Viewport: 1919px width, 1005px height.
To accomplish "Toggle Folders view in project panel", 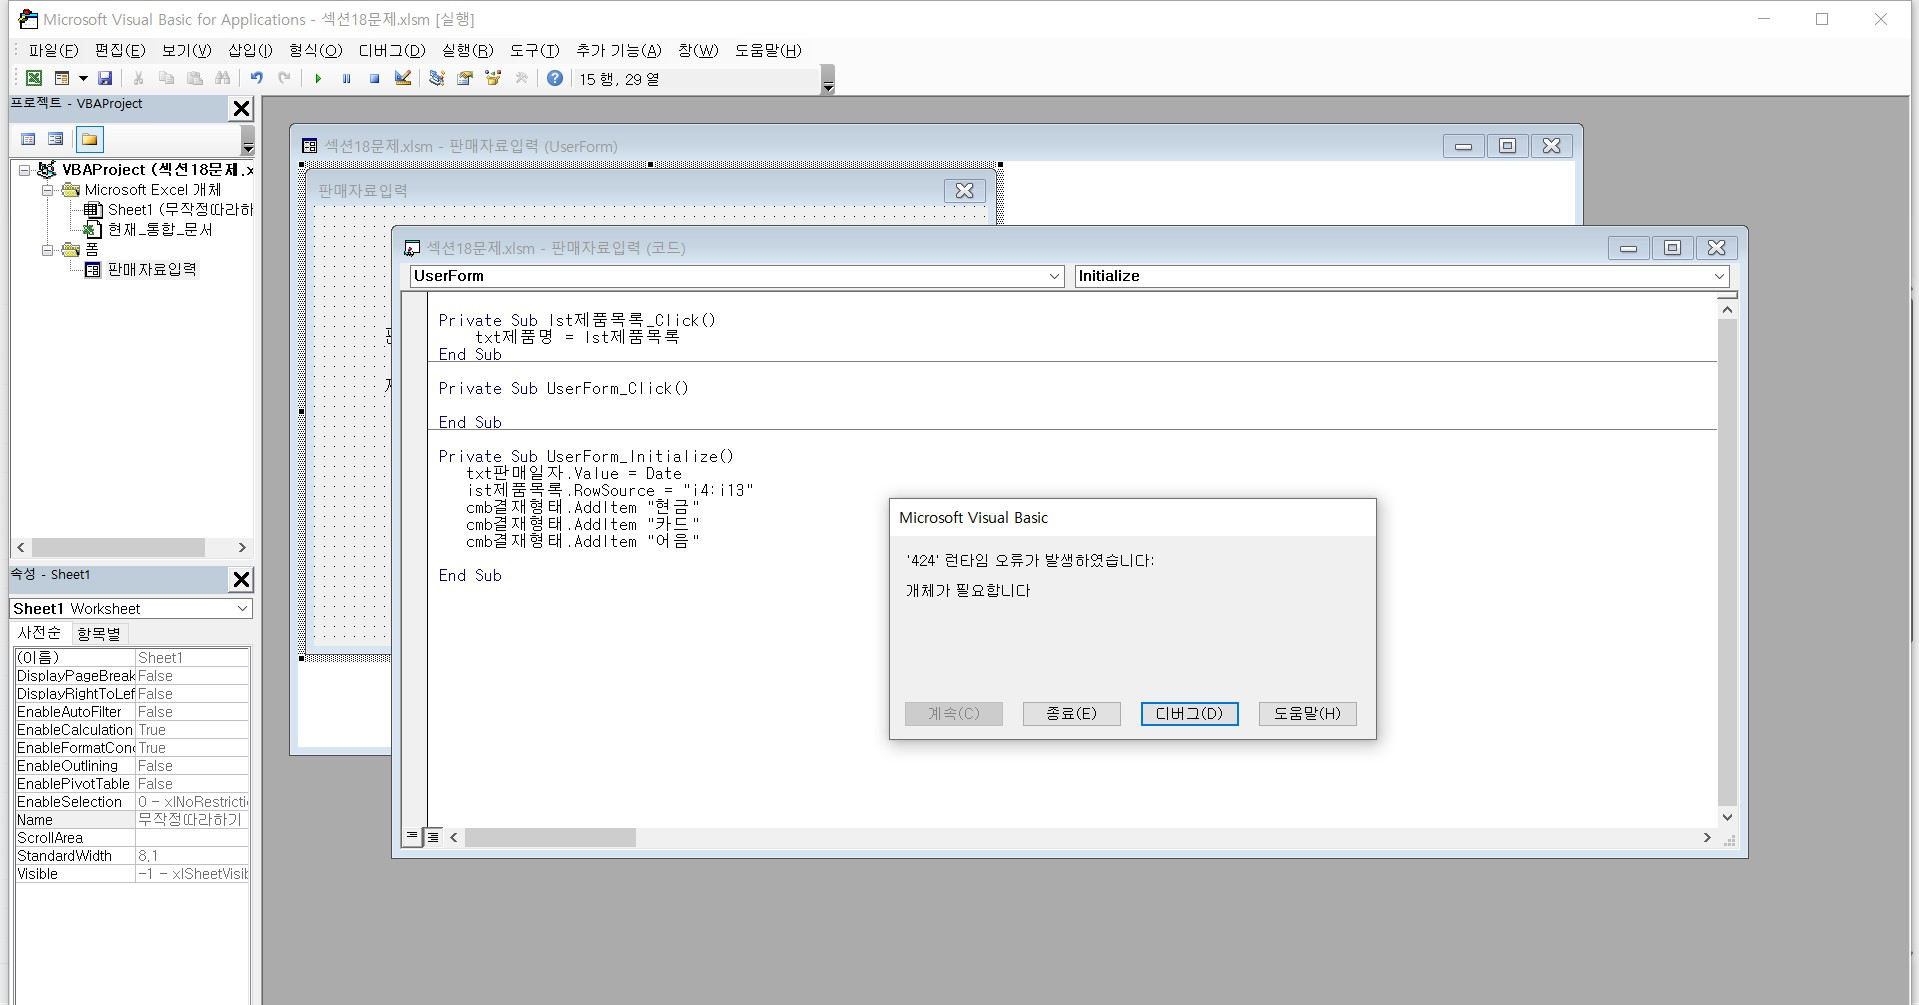I will (90, 139).
